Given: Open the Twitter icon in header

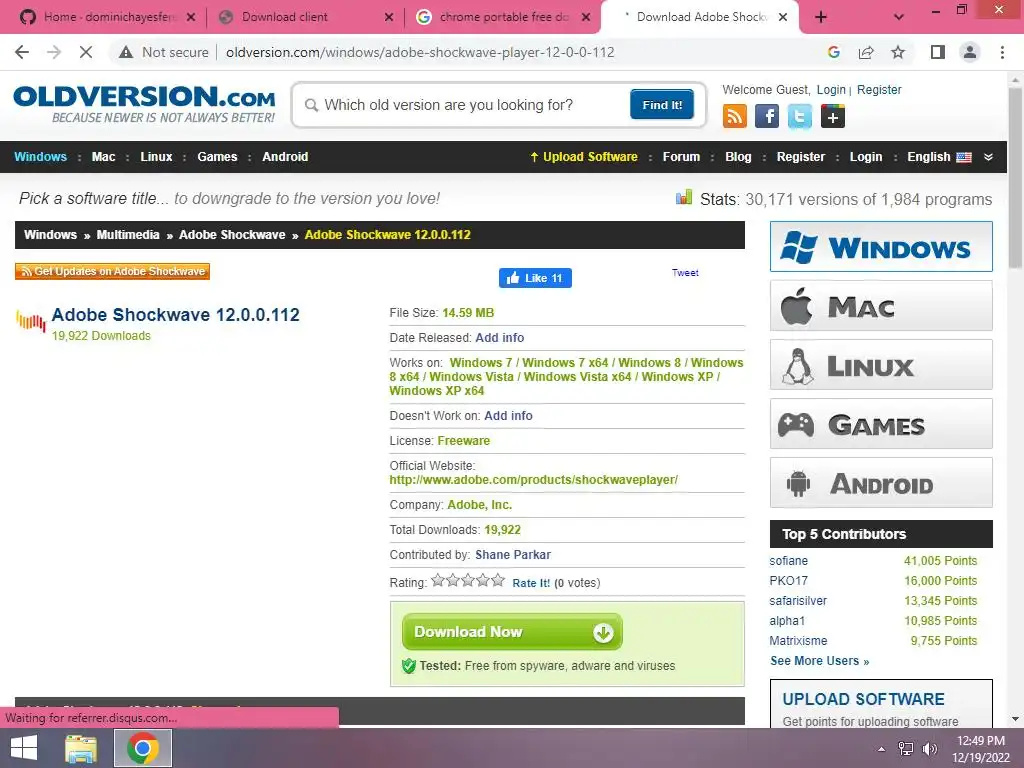Looking at the screenshot, I should point(799,117).
